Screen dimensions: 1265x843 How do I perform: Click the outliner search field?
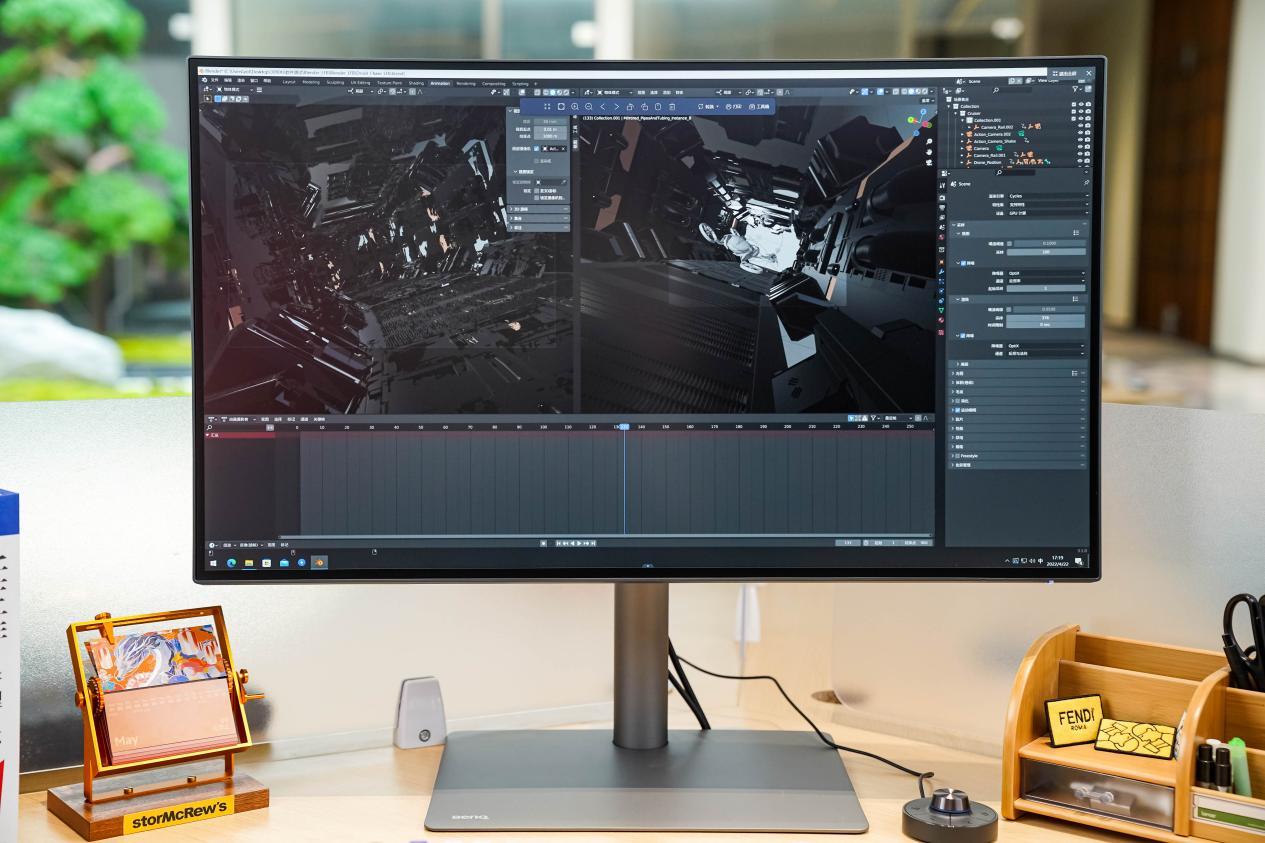(x=1016, y=90)
